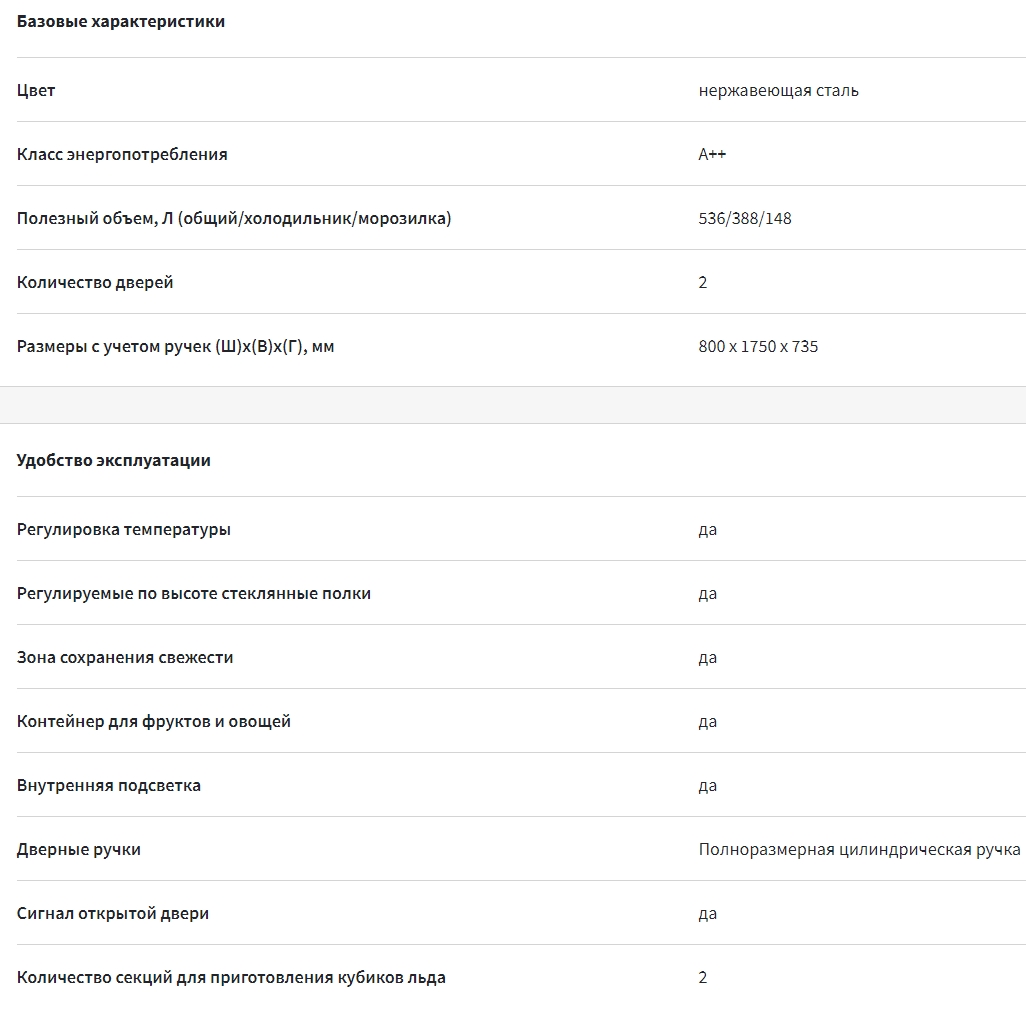
Task: Click the "Полезный объем, Л" row label
Action: point(234,219)
